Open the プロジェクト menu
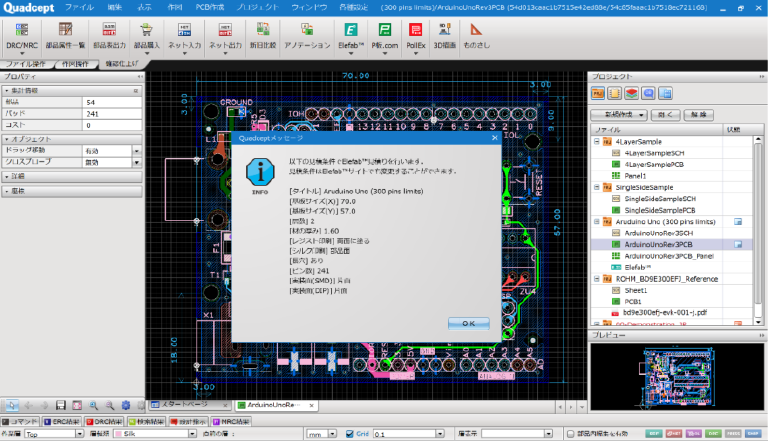This screenshot has height=441, width=768. click(258, 7)
